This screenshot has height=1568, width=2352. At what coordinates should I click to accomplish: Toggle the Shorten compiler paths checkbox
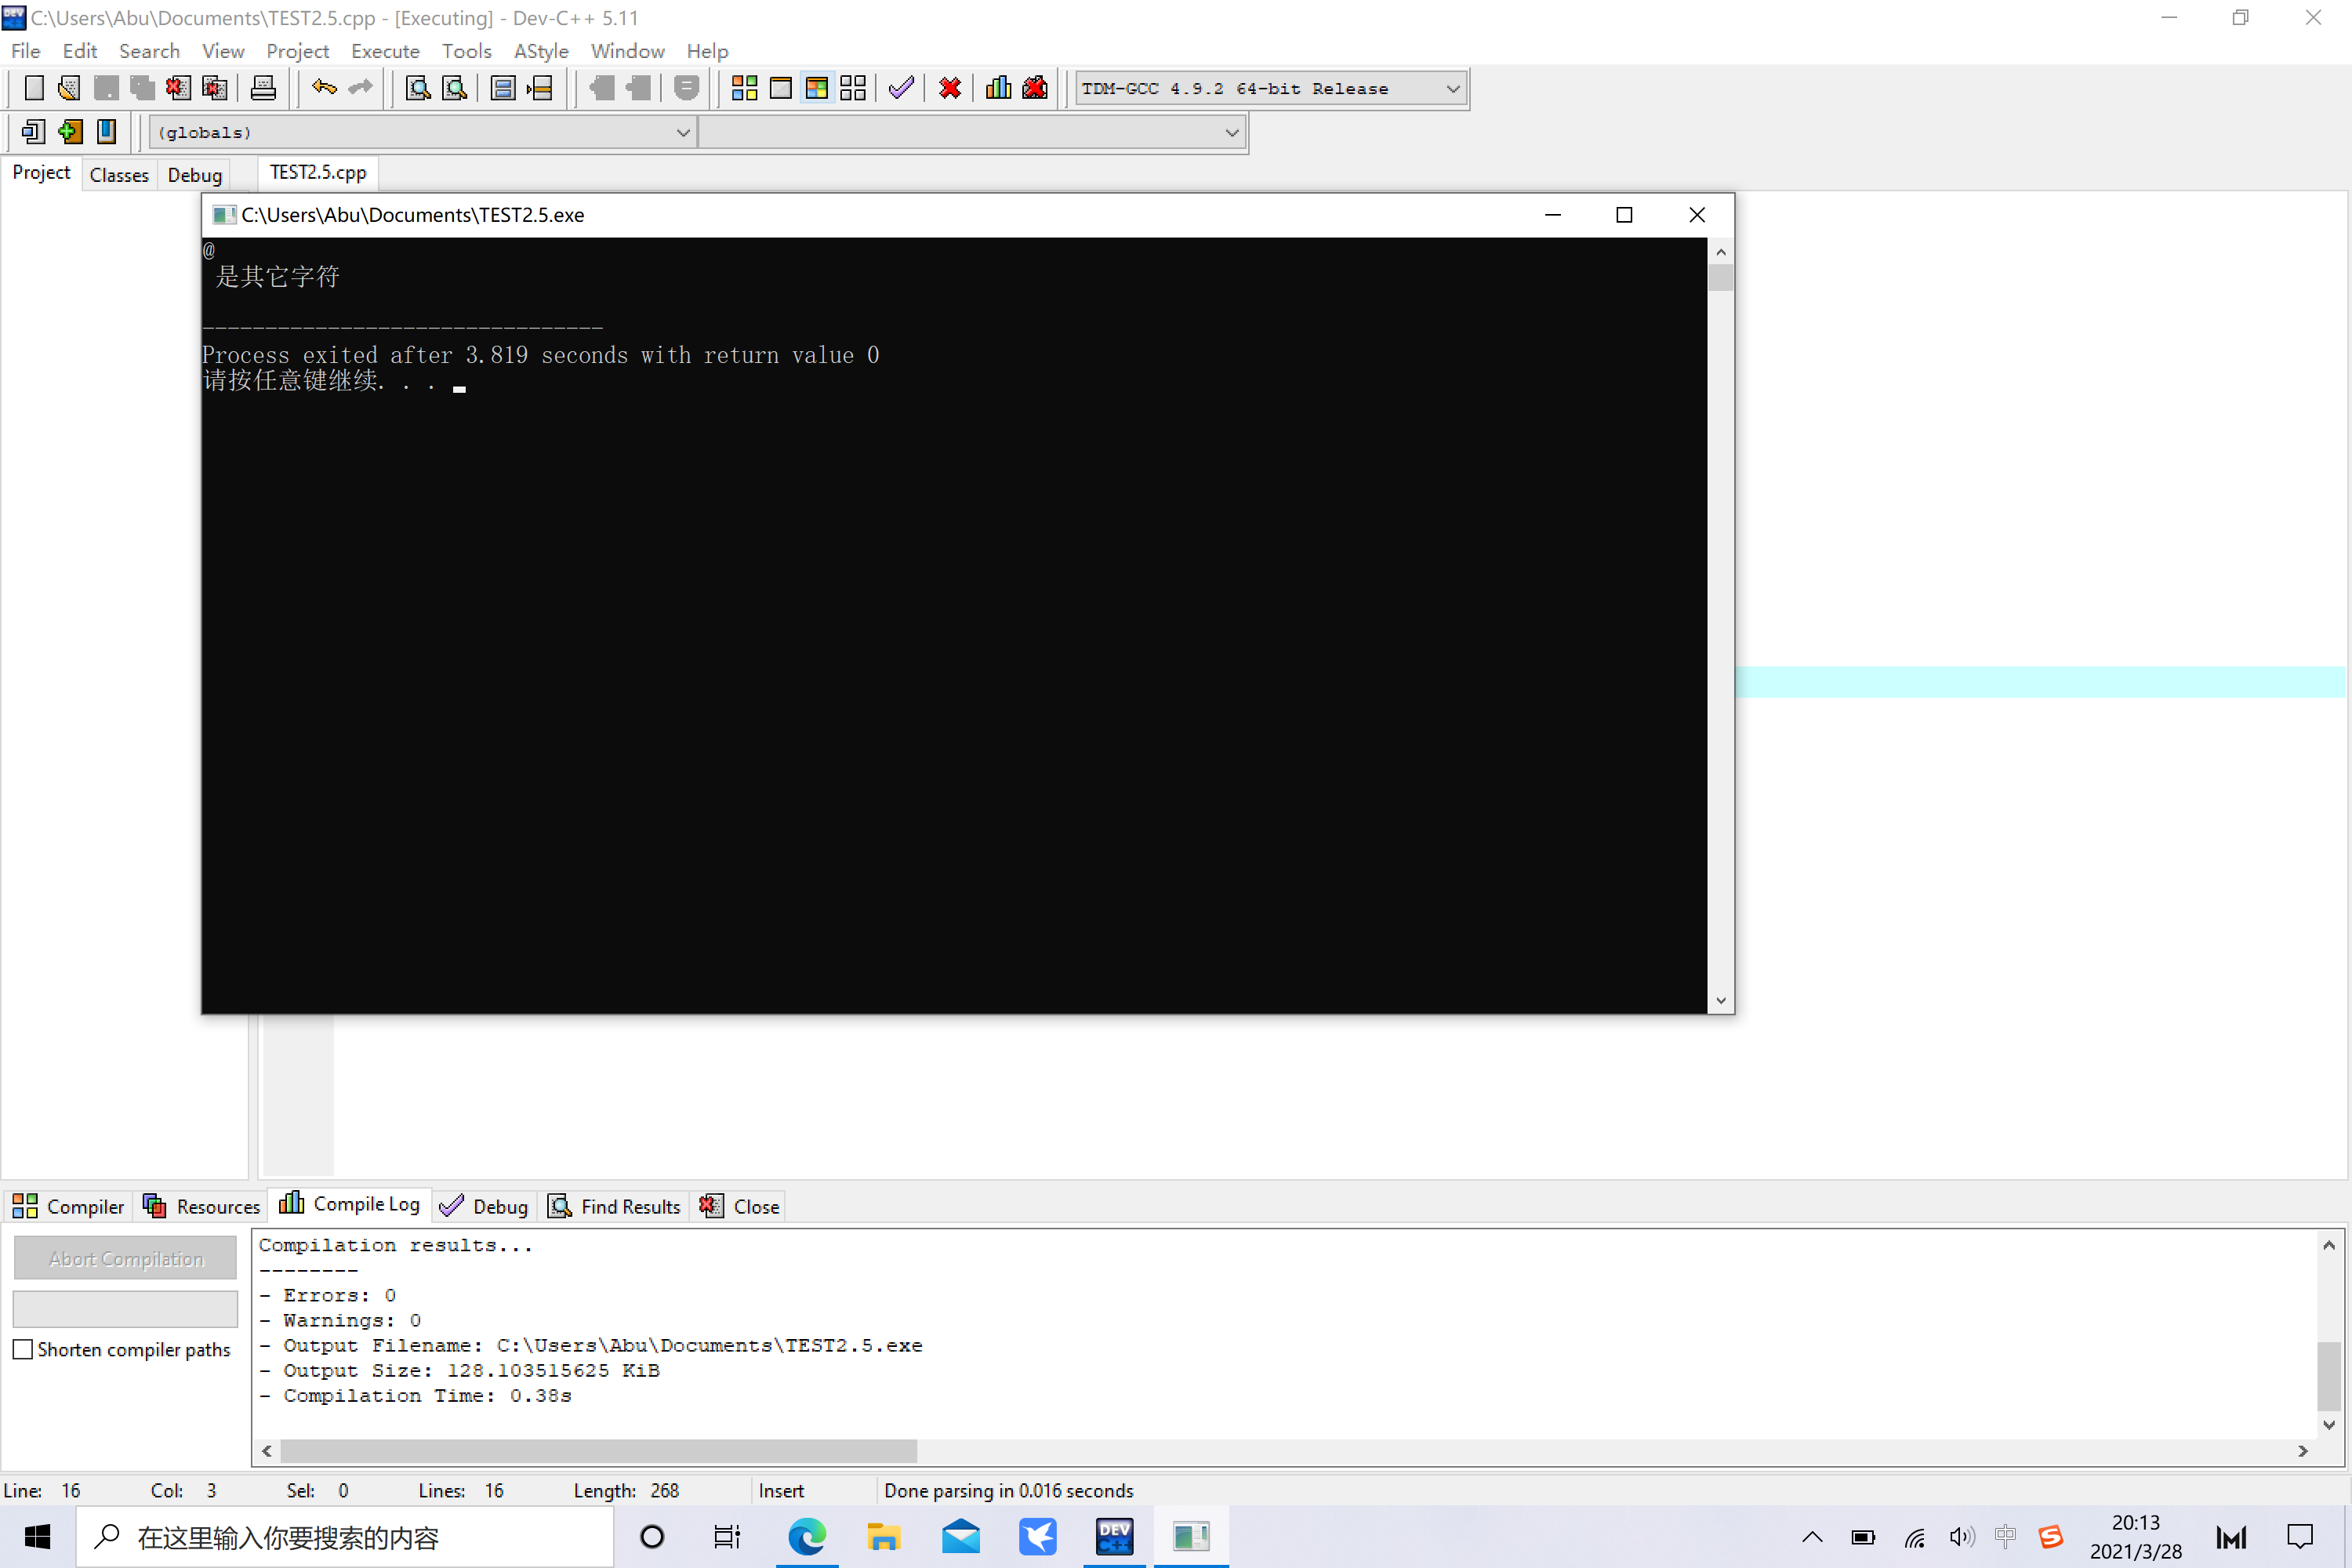[23, 1349]
